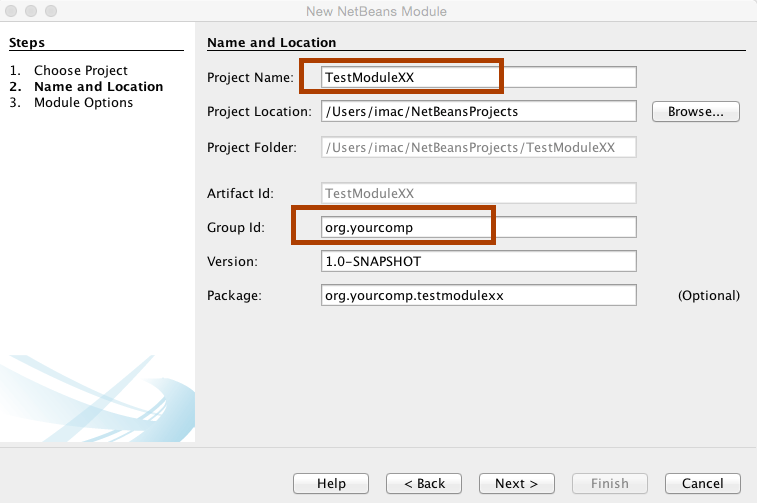757x503 pixels.
Task: Click the greyed-out Project Folder field
Action: pos(478,147)
